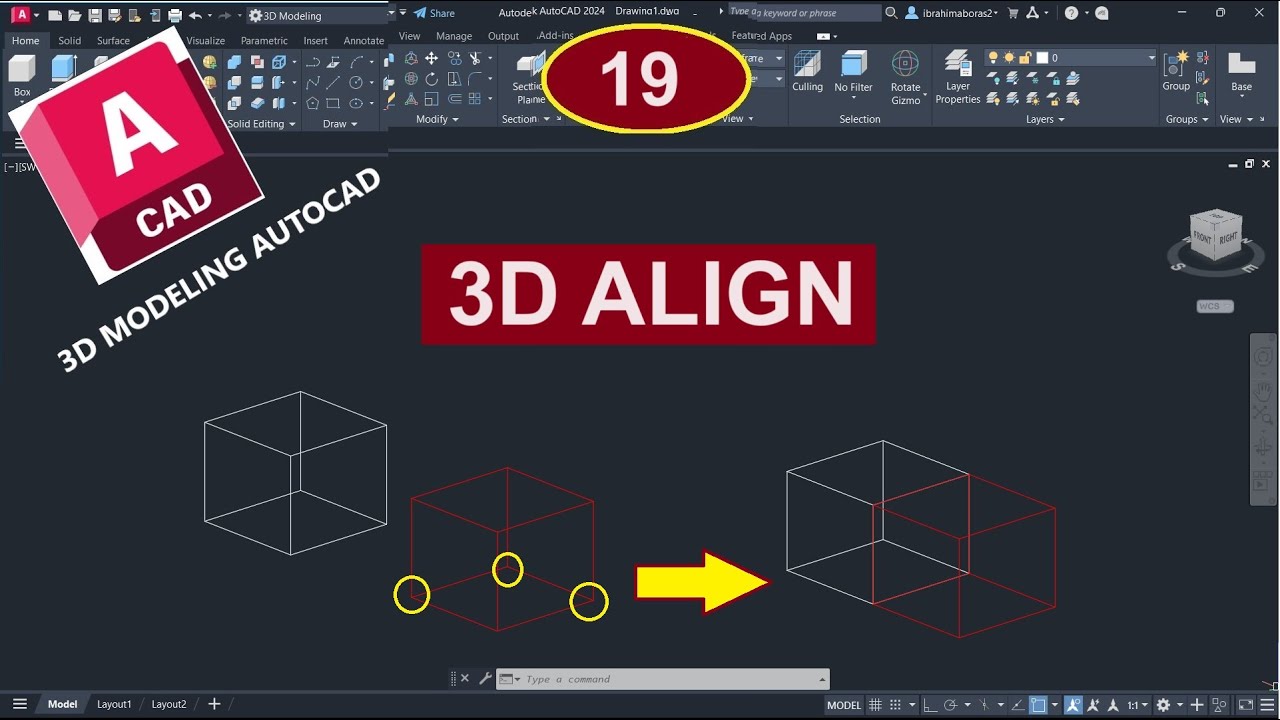The image size is (1280, 720).
Task: Toggle ortho mode in status bar
Action: pos(930,705)
